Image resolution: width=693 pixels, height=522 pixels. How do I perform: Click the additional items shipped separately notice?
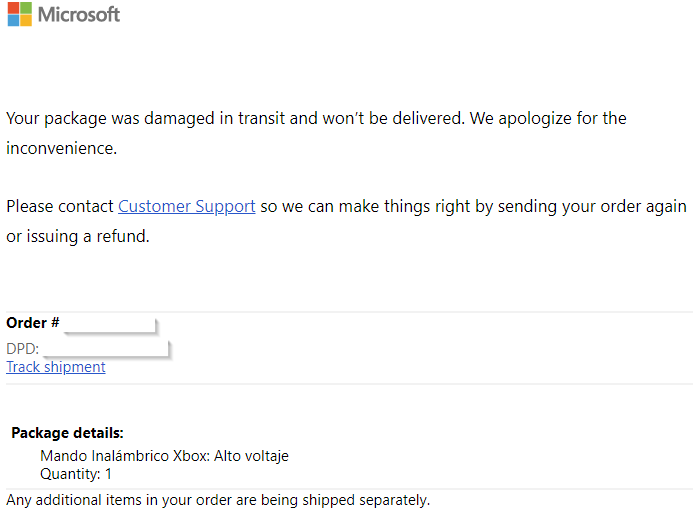click(x=218, y=500)
